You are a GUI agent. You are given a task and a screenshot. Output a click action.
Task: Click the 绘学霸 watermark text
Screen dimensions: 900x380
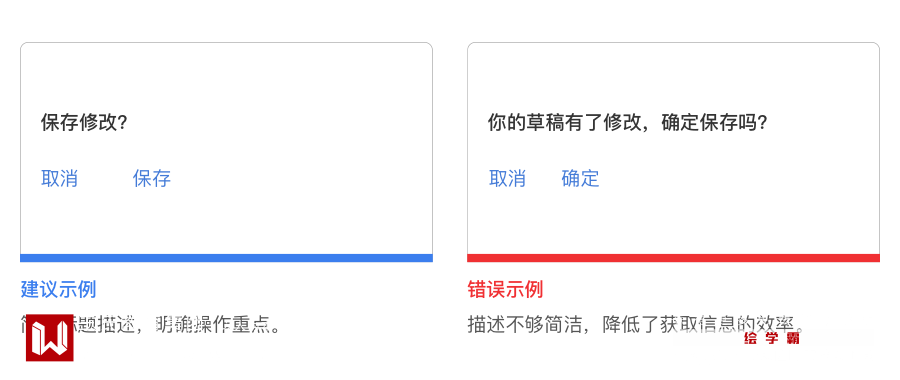point(771,339)
